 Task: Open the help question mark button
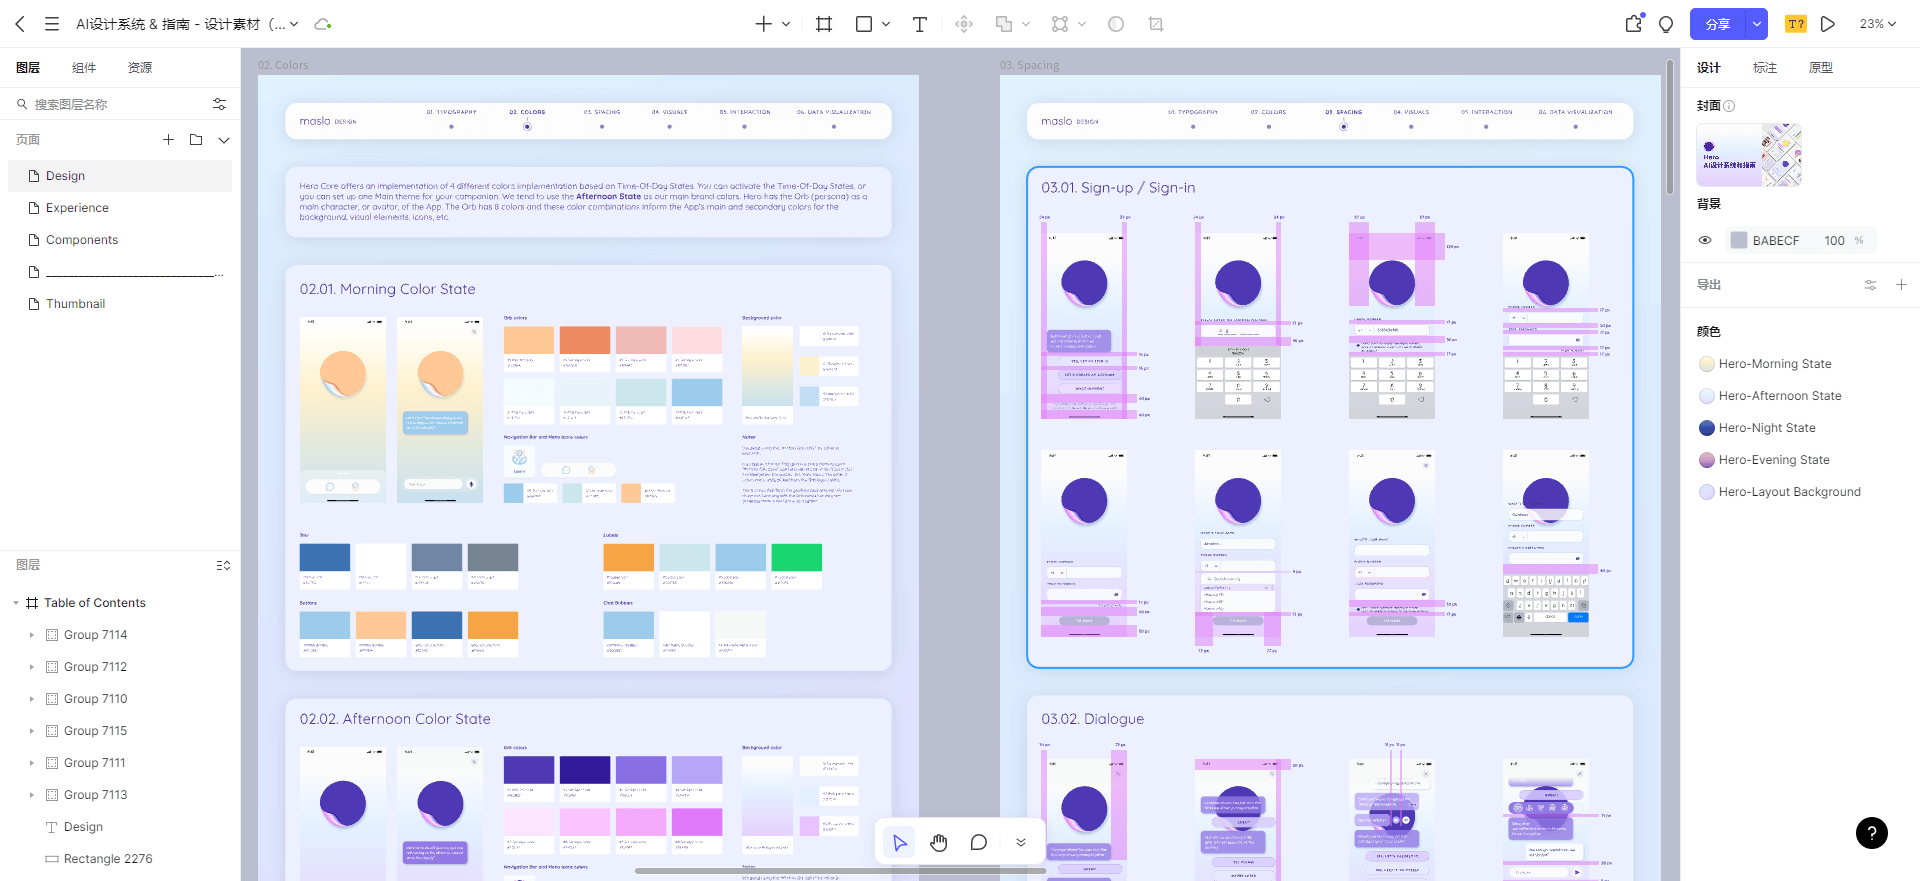1872,833
